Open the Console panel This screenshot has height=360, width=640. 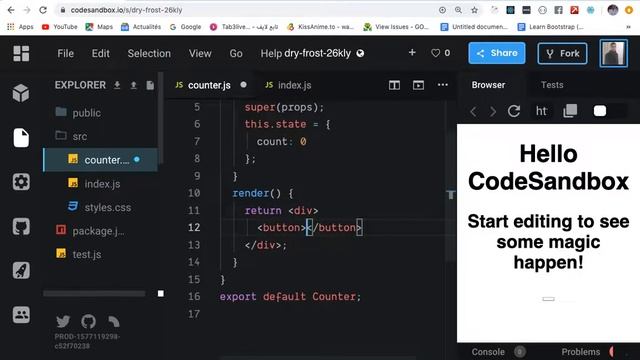[x=488, y=352]
